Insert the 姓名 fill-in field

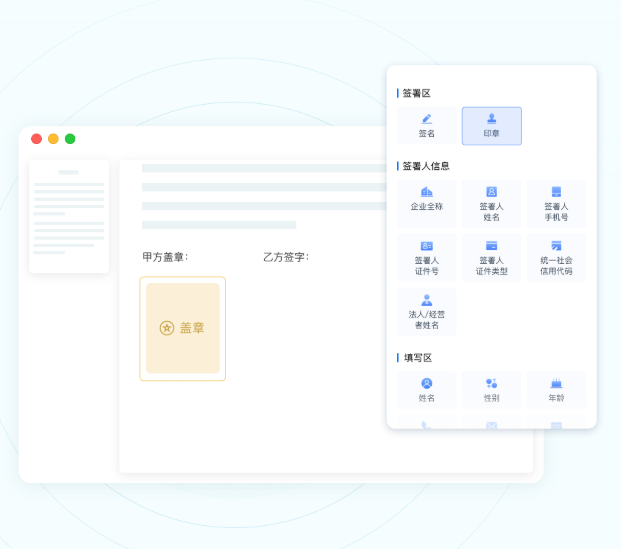tap(427, 390)
